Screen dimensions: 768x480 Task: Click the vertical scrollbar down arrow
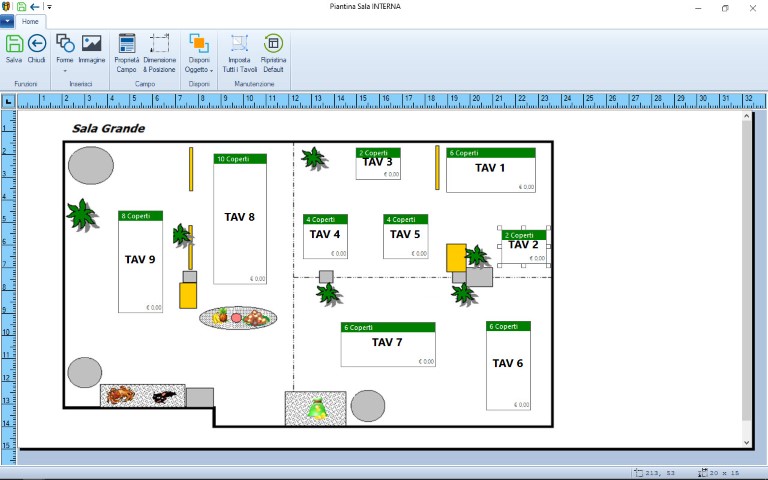745,442
